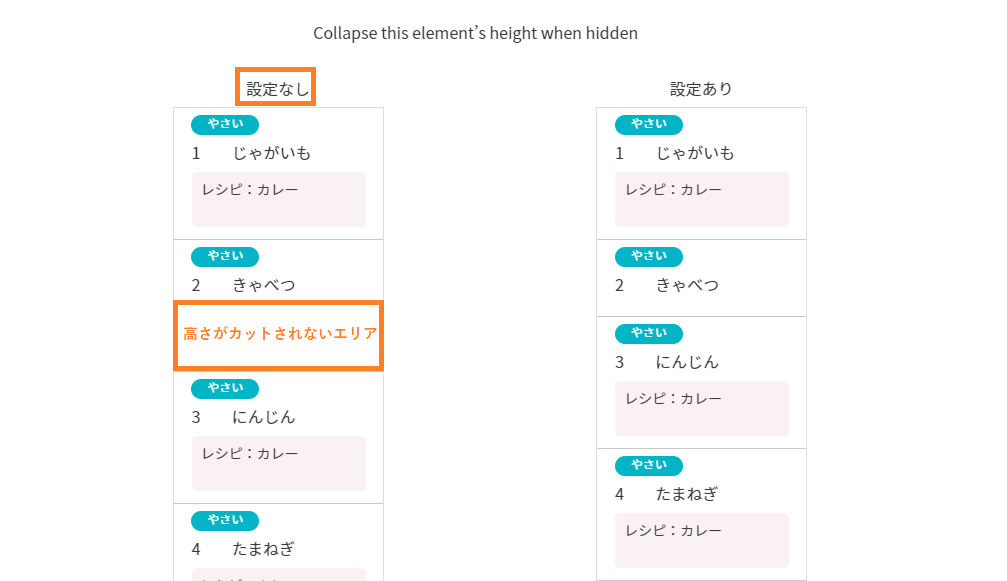Click the にんじん recipe box in right list
This screenshot has width=1007, height=581.
(702, 408)
